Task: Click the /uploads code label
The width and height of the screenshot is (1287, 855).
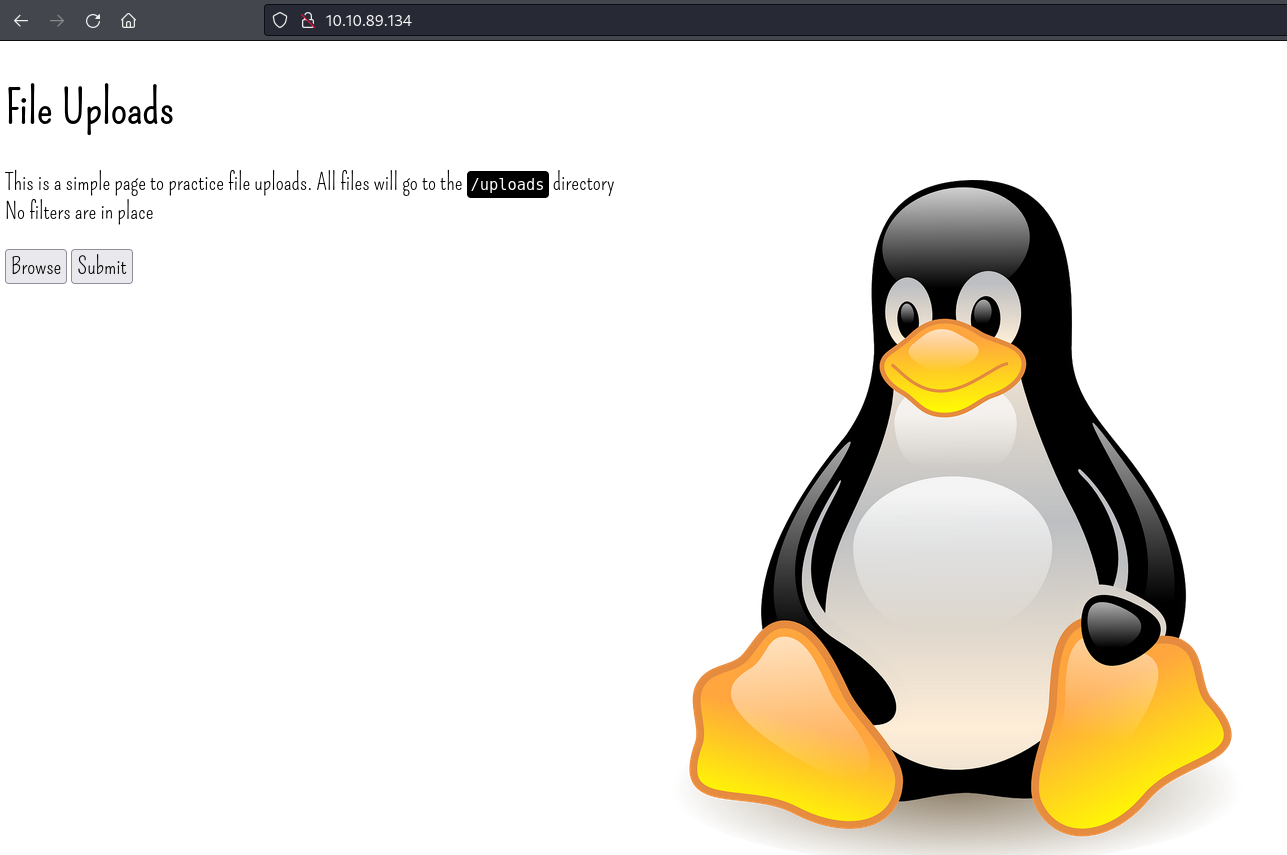Action: (508, 184)
